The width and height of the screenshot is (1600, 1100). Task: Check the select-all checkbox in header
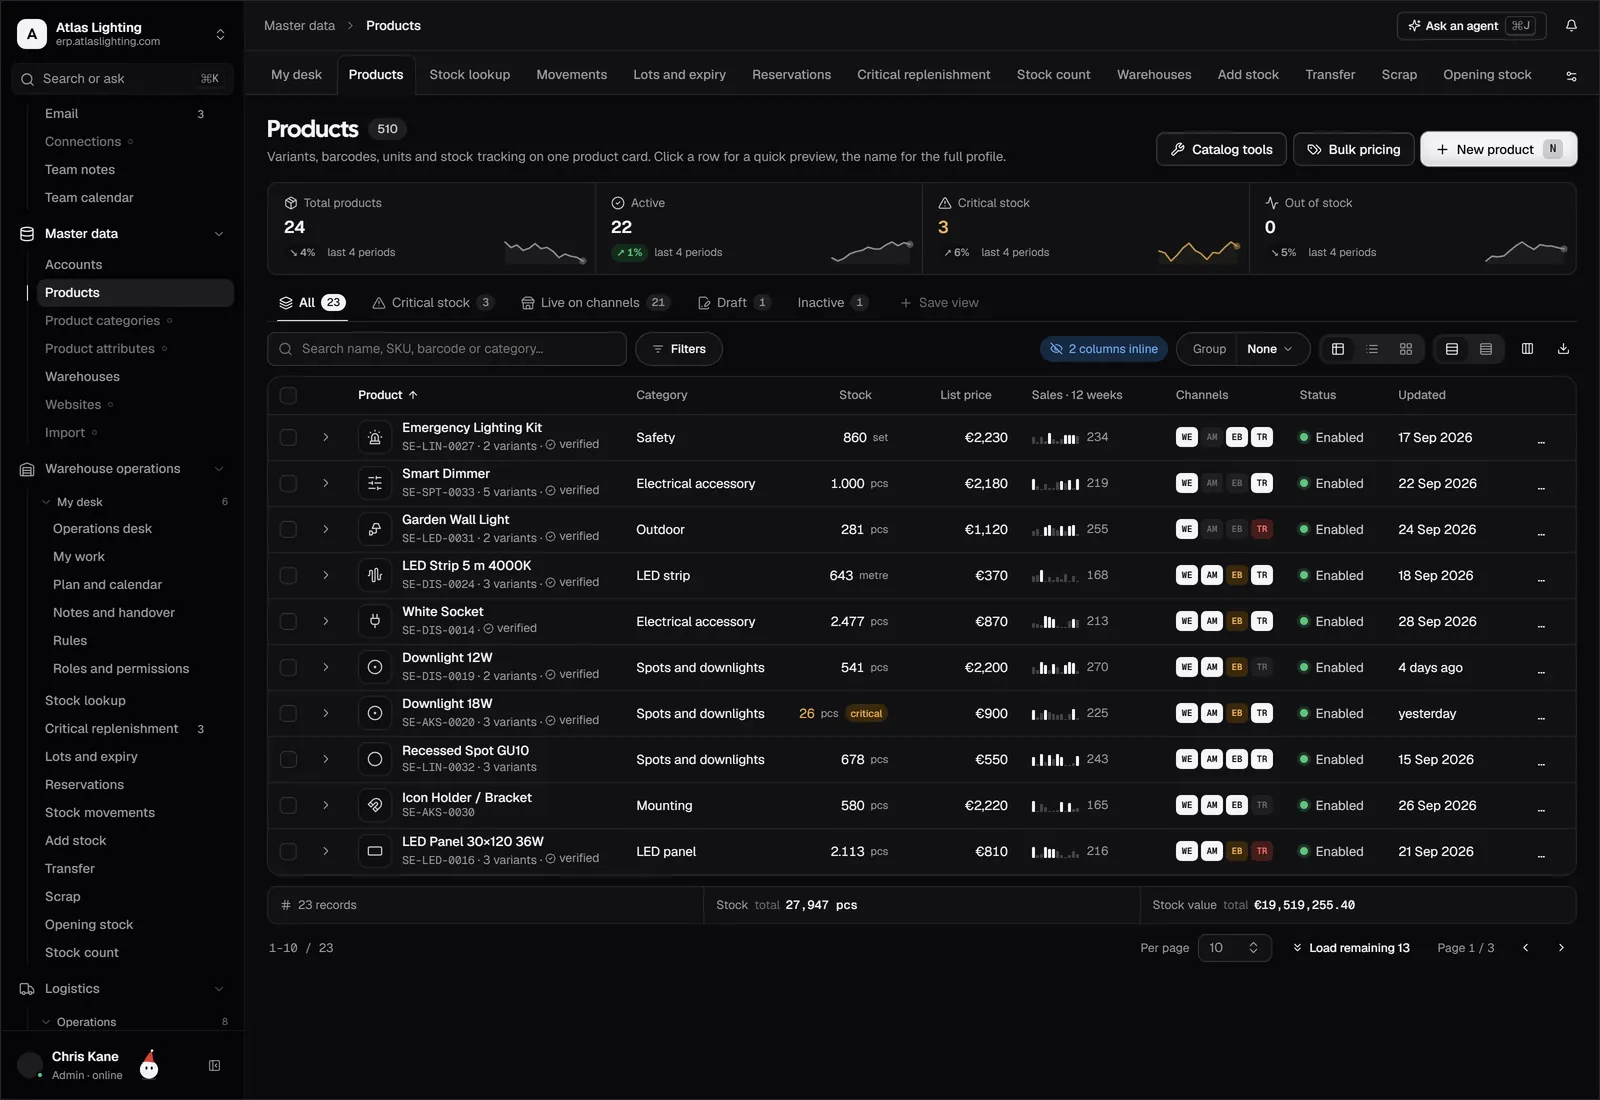(288, 395)
